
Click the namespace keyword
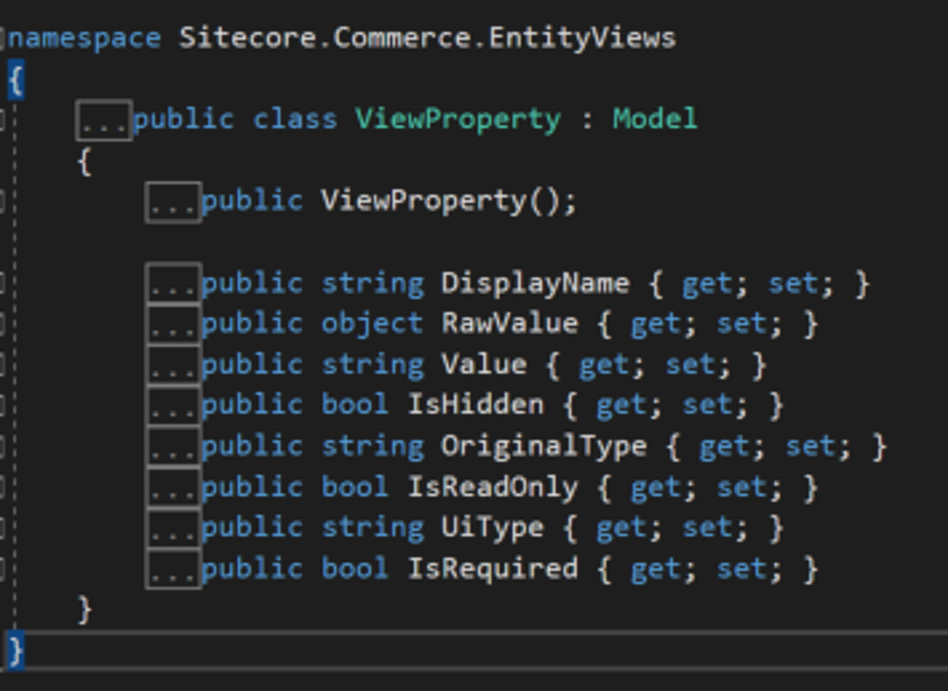point(85,39)
